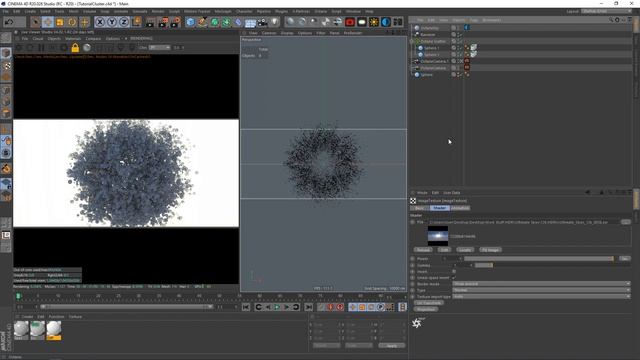The width and height of the screenshot is (640, 360).
Task: Click the Reload button under image preview
Action: coord(423,250)
